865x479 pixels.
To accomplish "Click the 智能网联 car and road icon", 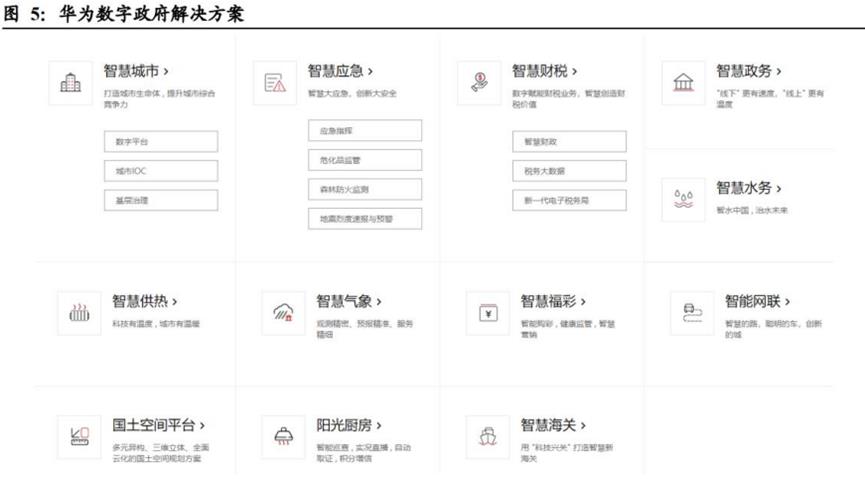I will click(692, 313).
